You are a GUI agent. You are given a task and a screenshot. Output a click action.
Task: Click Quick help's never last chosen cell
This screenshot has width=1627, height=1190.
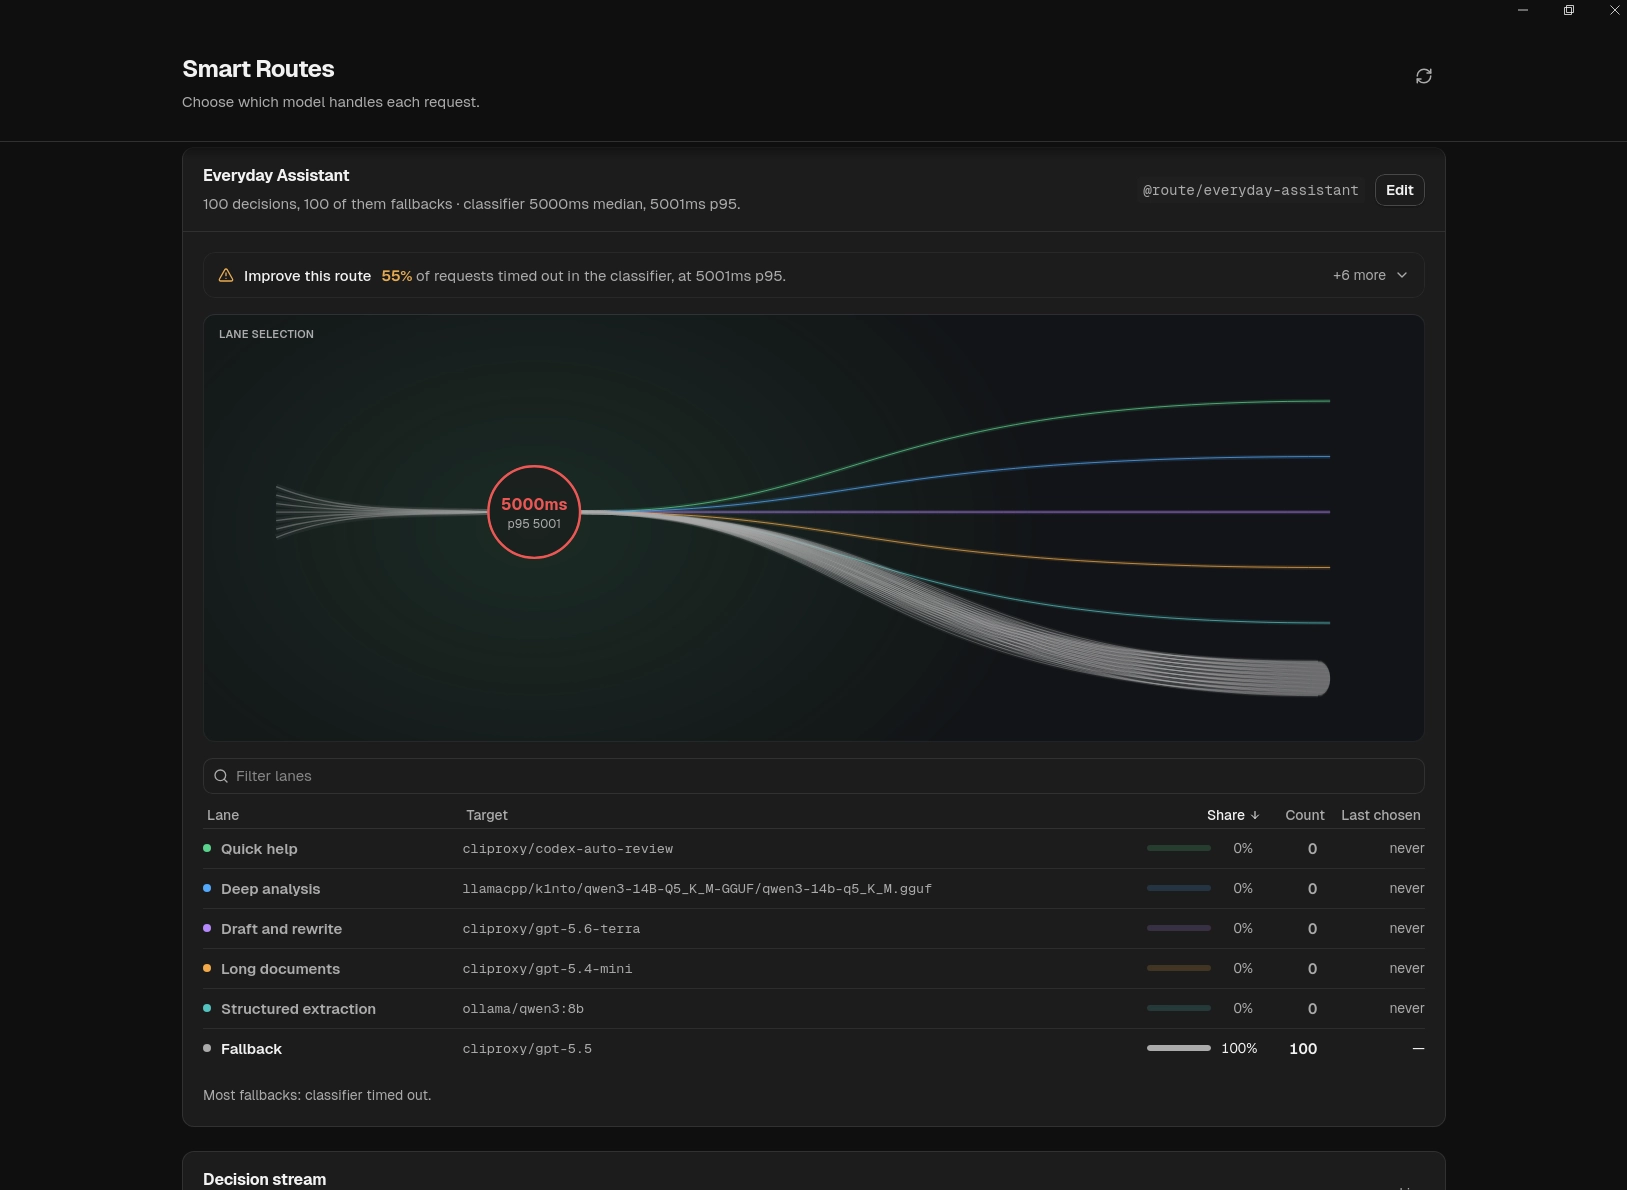[1406, 849]
